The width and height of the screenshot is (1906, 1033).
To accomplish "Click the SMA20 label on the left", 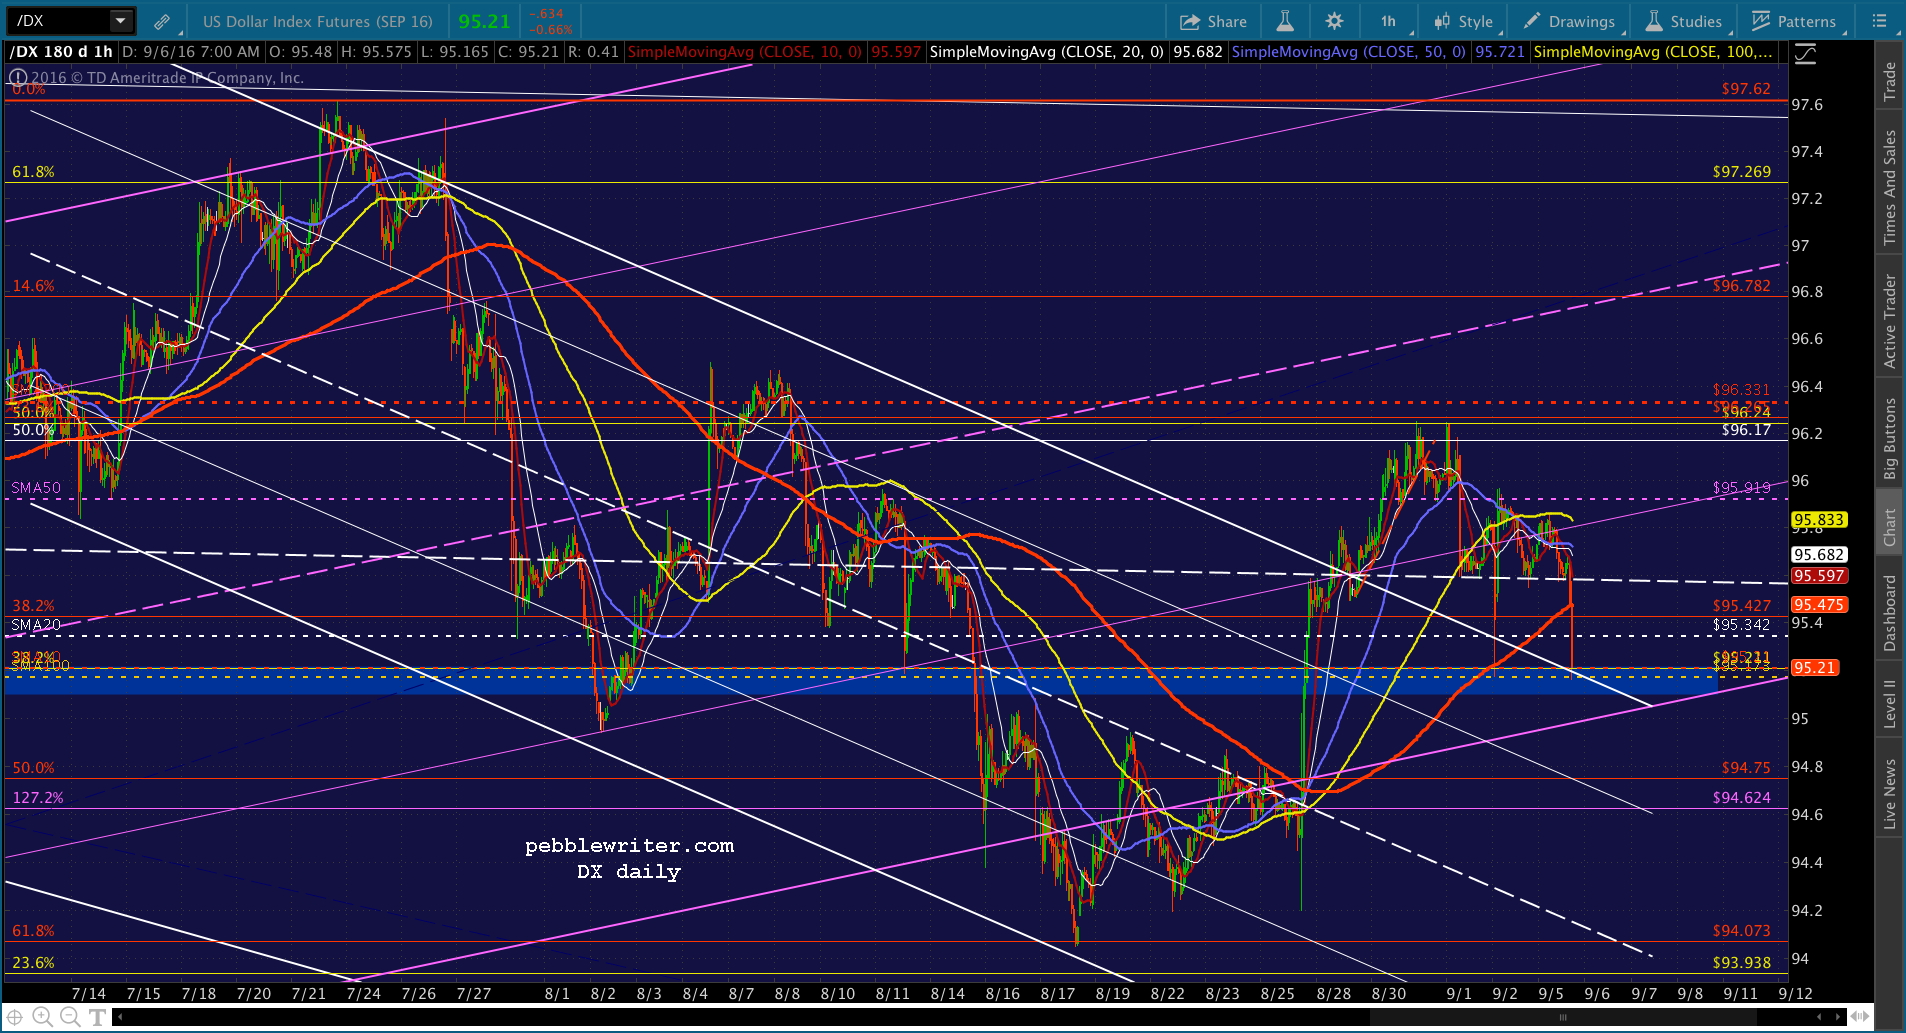I will (x=36, y=625).
